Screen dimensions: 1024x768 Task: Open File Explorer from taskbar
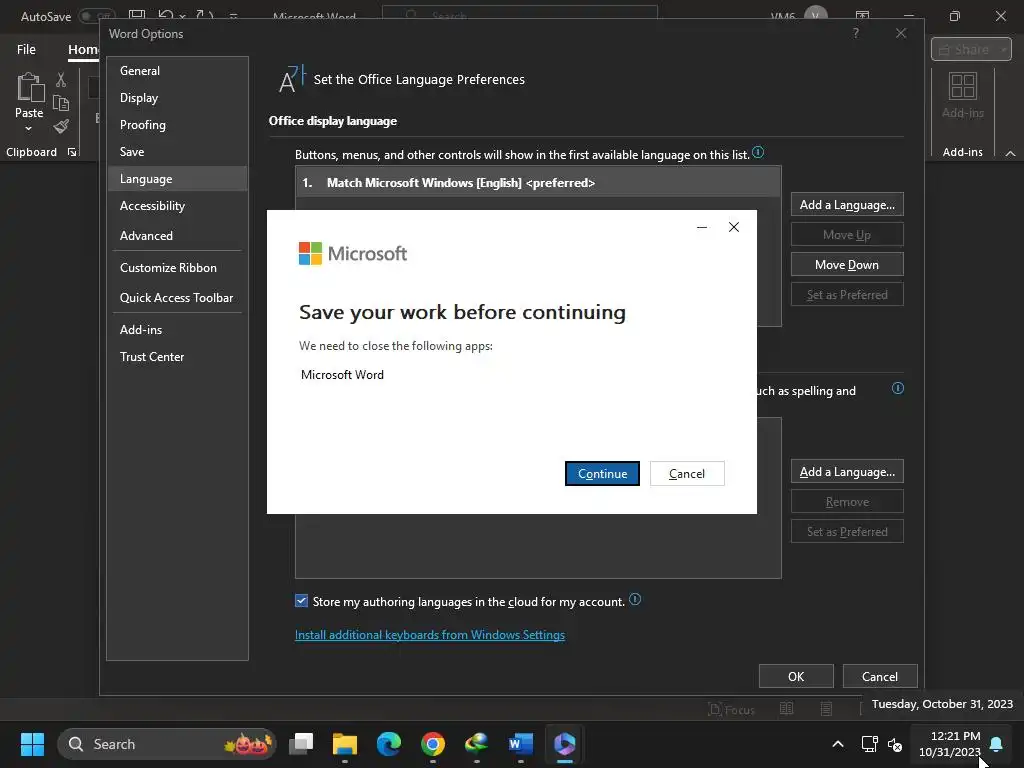pyautogui.click(x=345, y=744)
